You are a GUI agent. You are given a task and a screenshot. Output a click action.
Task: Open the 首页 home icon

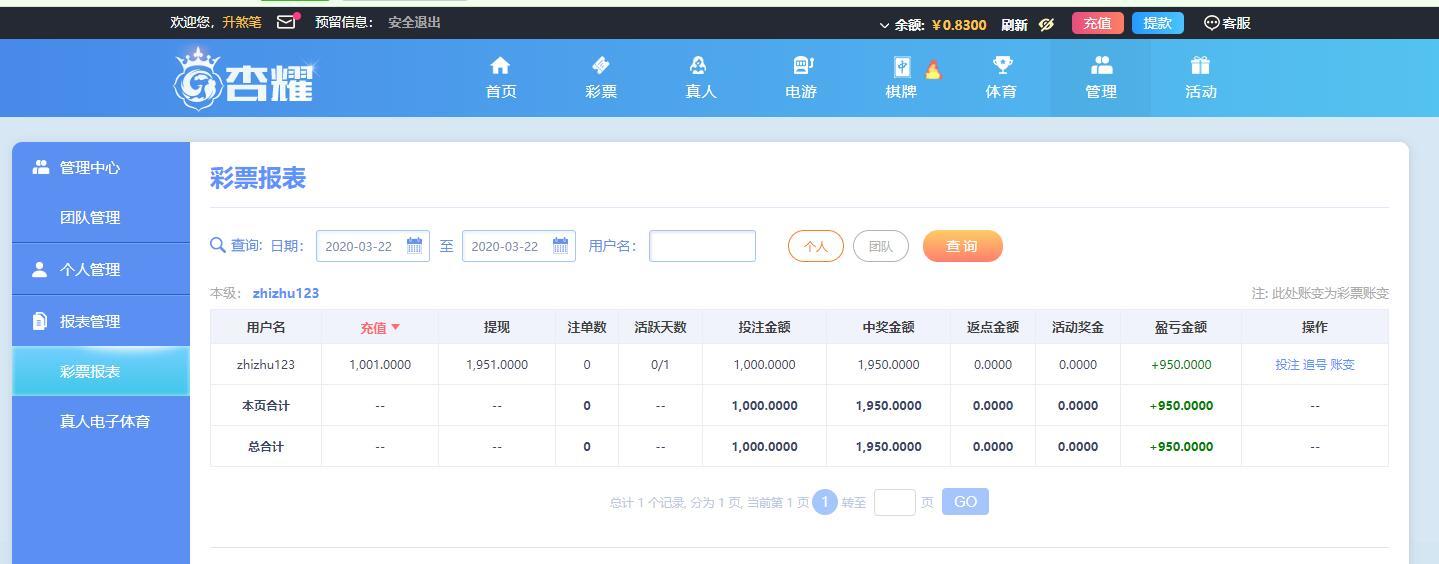[500, 66]
